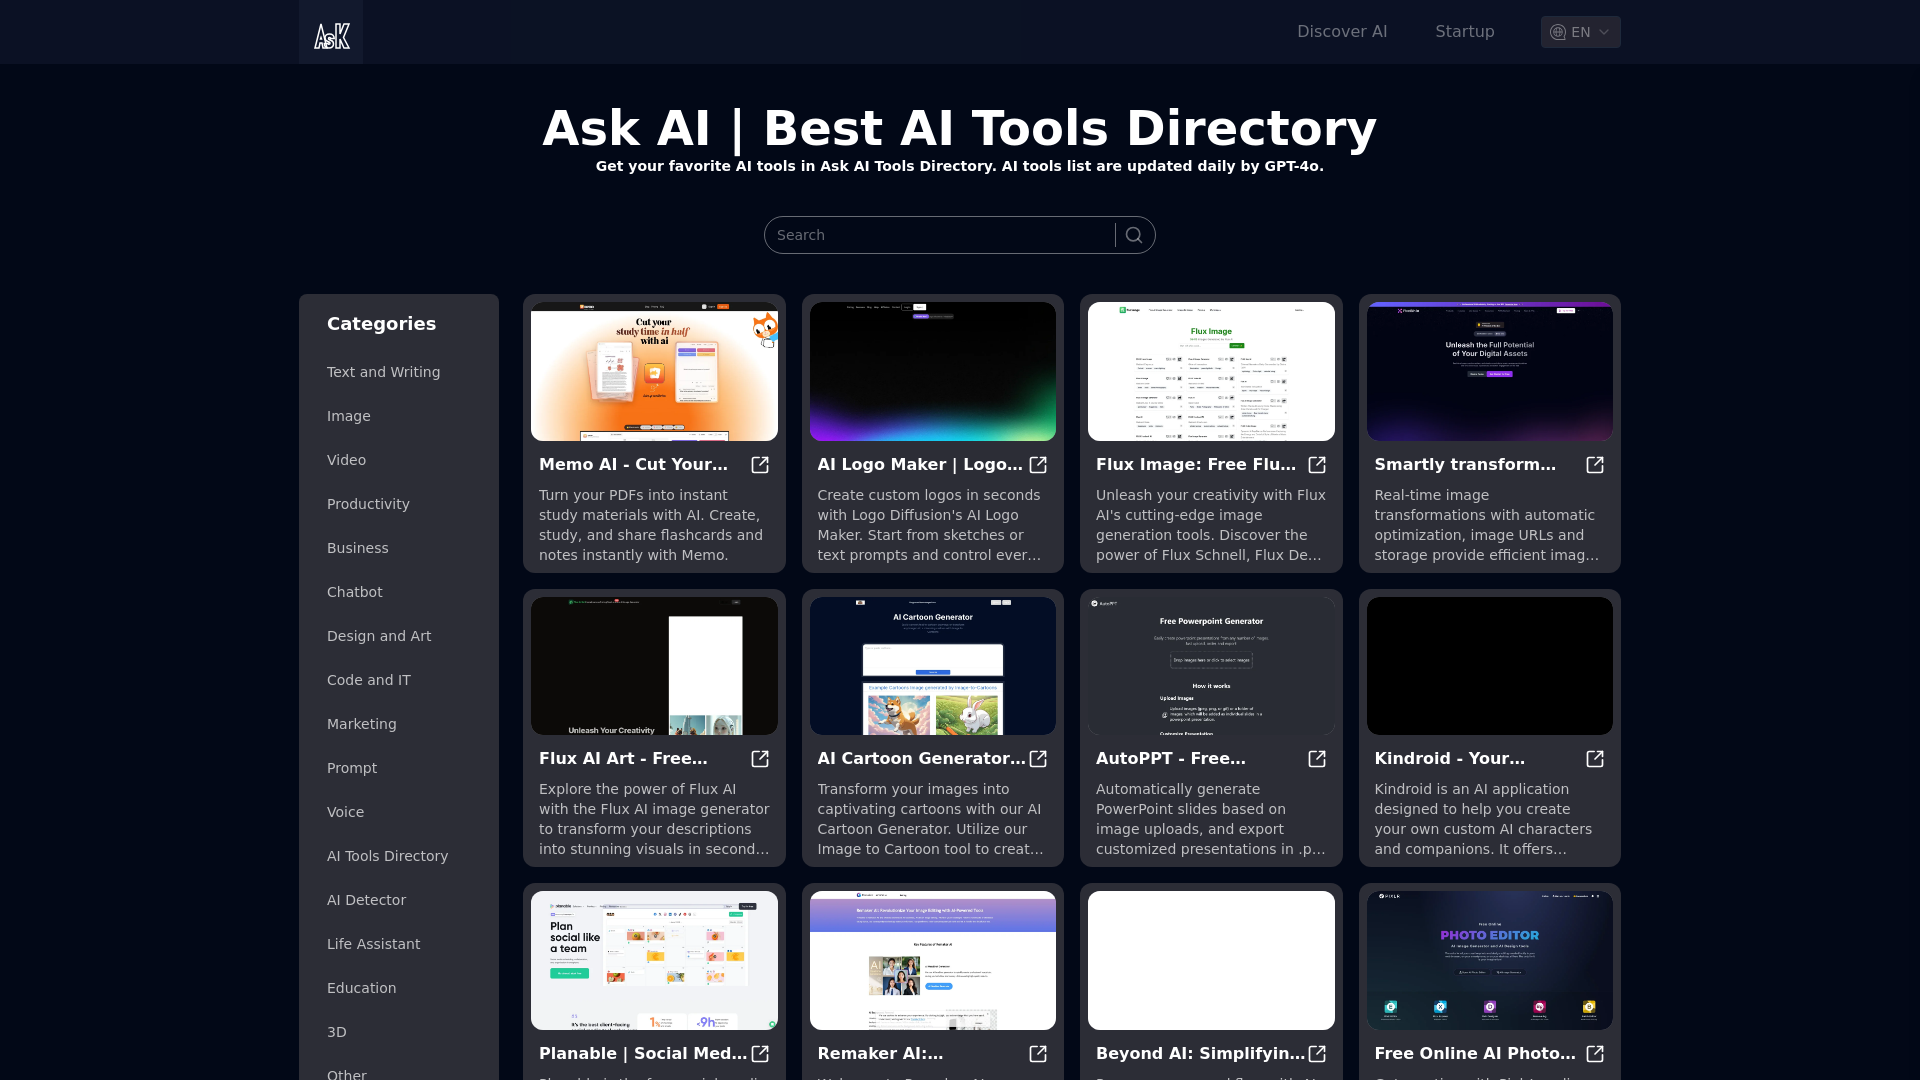1920x1080 pixels.
Task: Choose the AI Detector category
Action: [x=366, y=900]
